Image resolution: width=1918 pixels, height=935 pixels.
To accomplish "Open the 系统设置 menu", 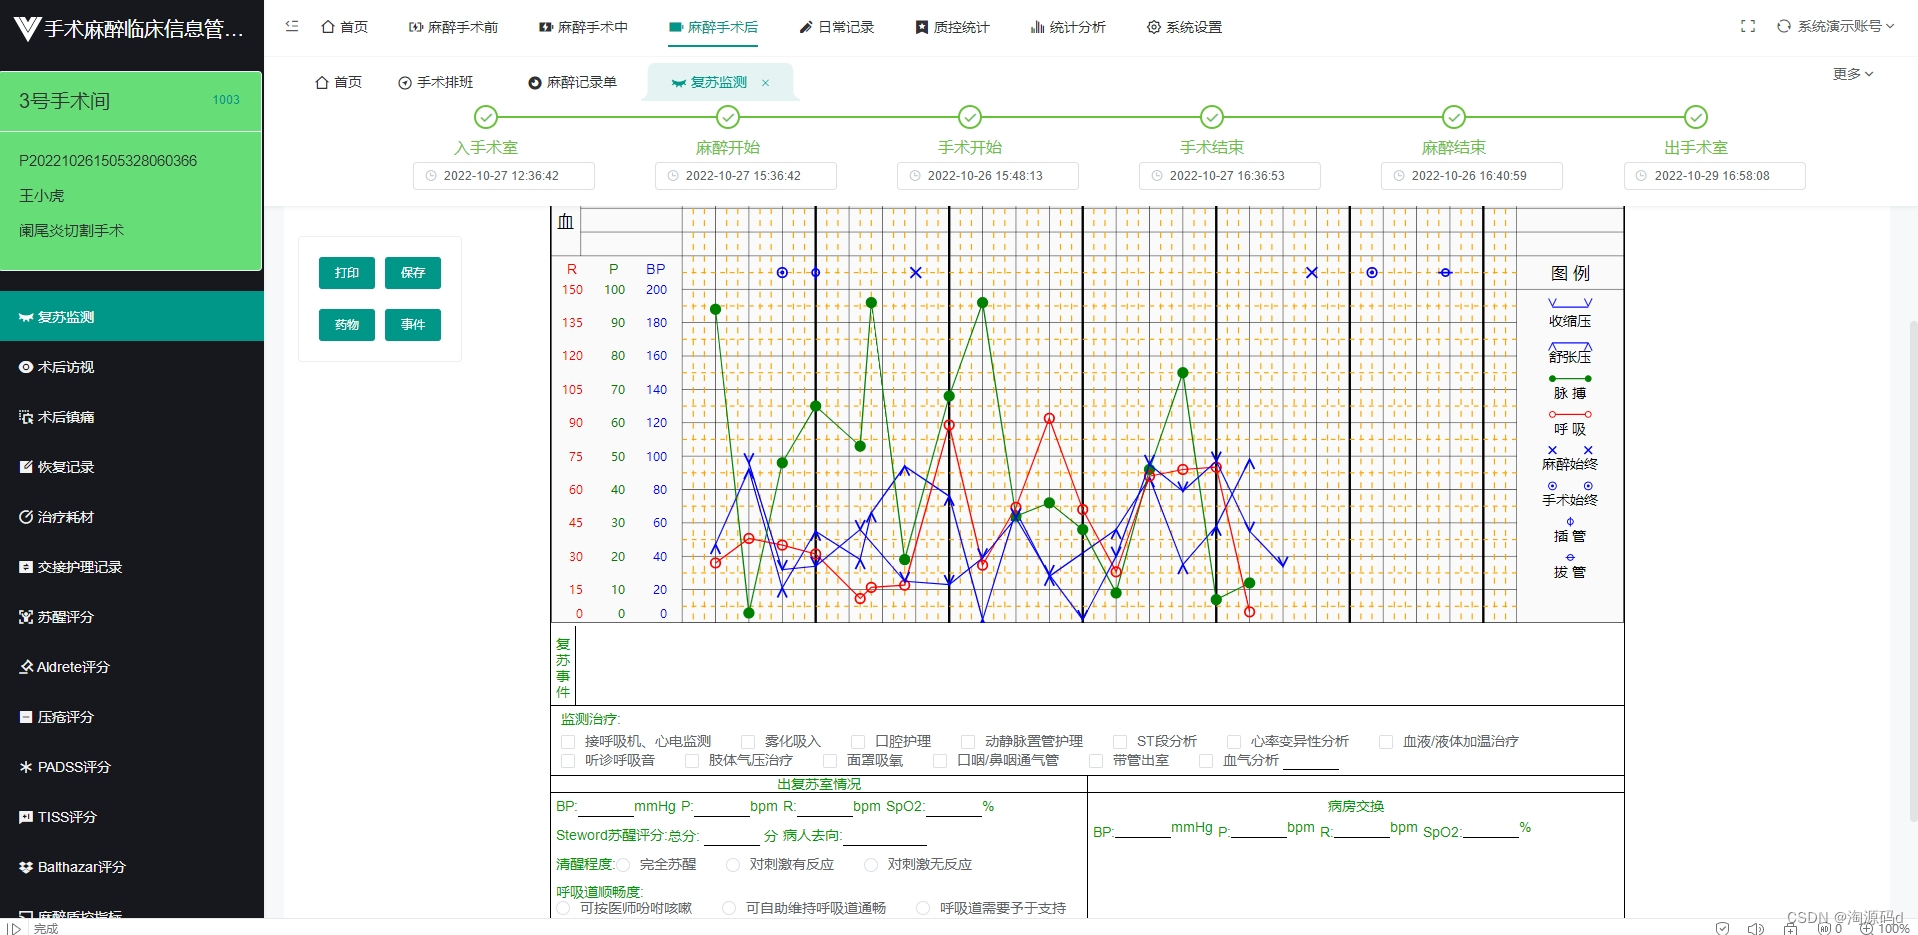I will tap(1184, 27).
